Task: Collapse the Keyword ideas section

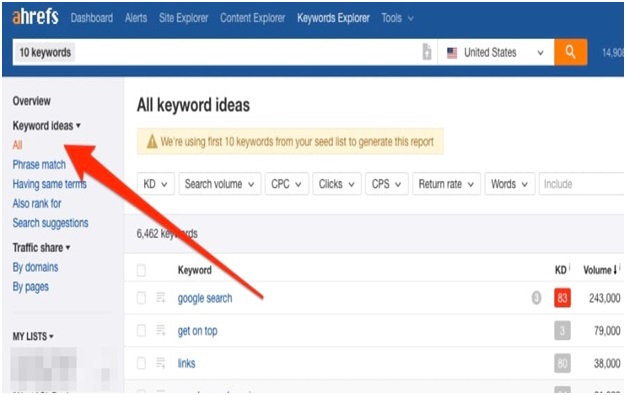Action: click(47, 125)
